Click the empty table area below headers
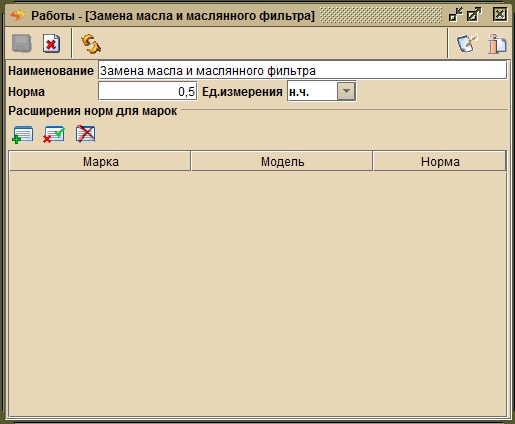 coord(257,293)
